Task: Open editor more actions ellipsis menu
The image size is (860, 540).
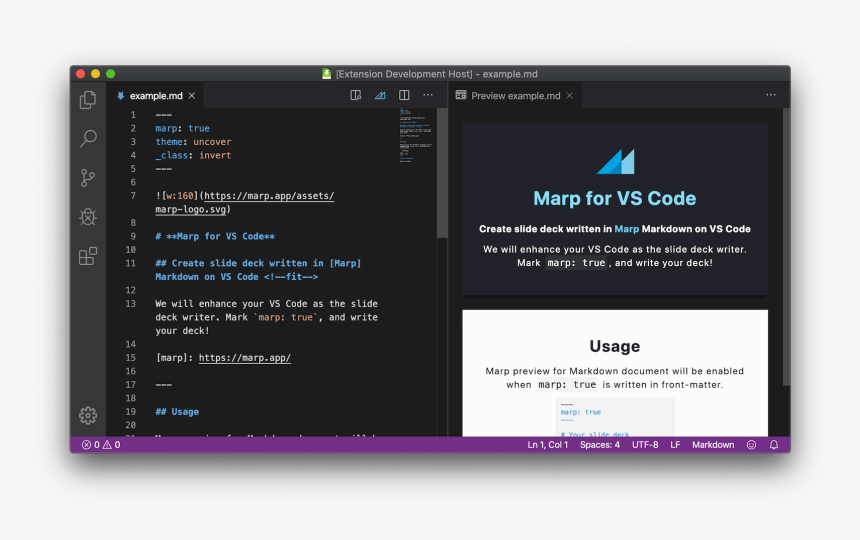Action: (428, 96)
